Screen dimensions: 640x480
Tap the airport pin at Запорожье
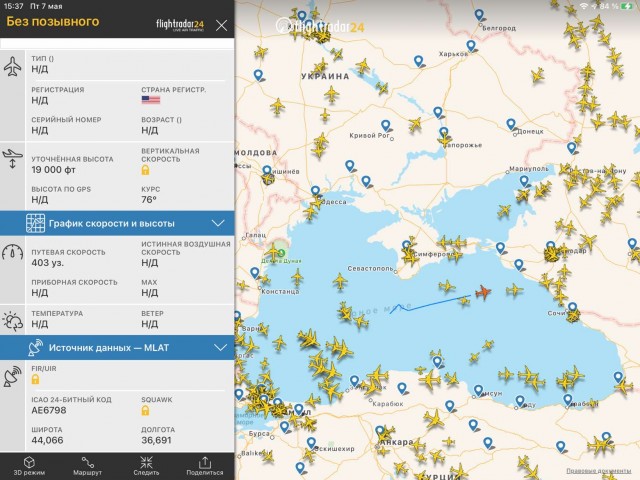[x=444, y=133]
